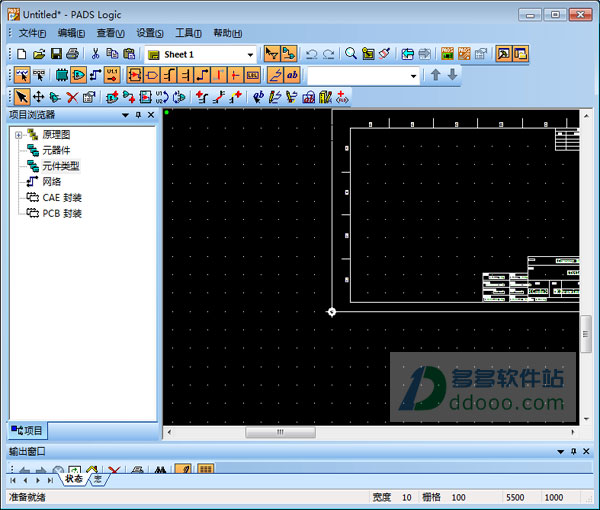Toggle the Selection toolbar button

(271, 54)
